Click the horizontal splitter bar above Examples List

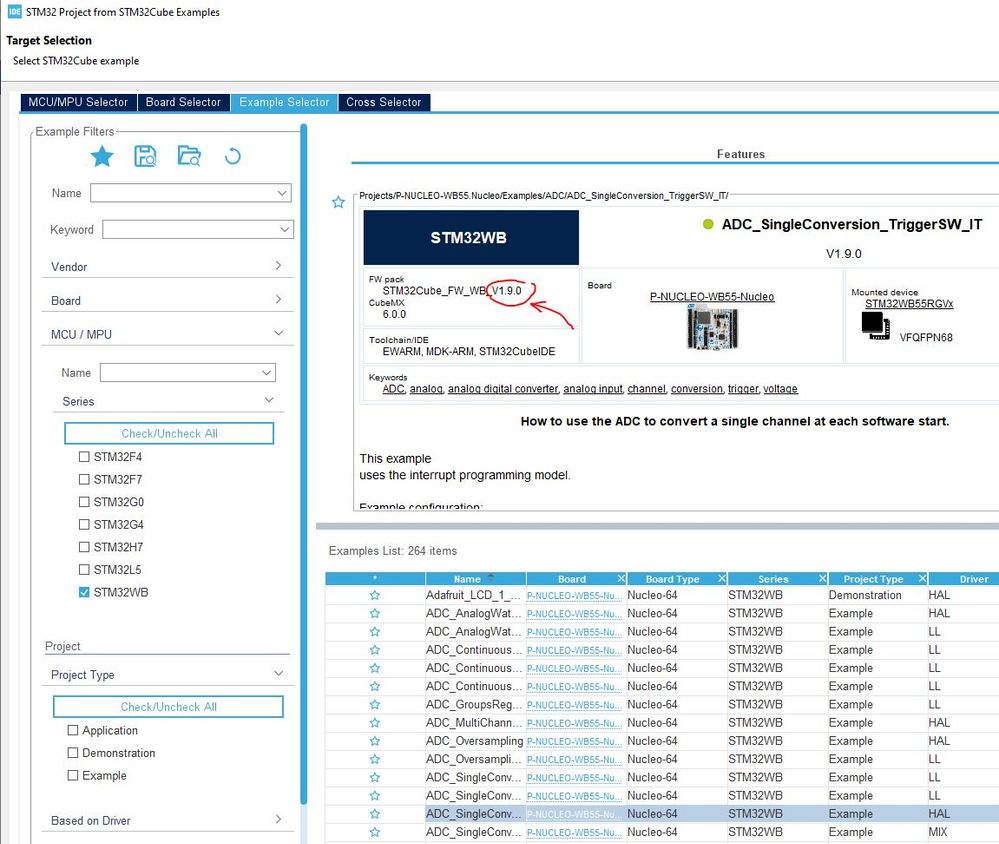click(x=658, y=526)
